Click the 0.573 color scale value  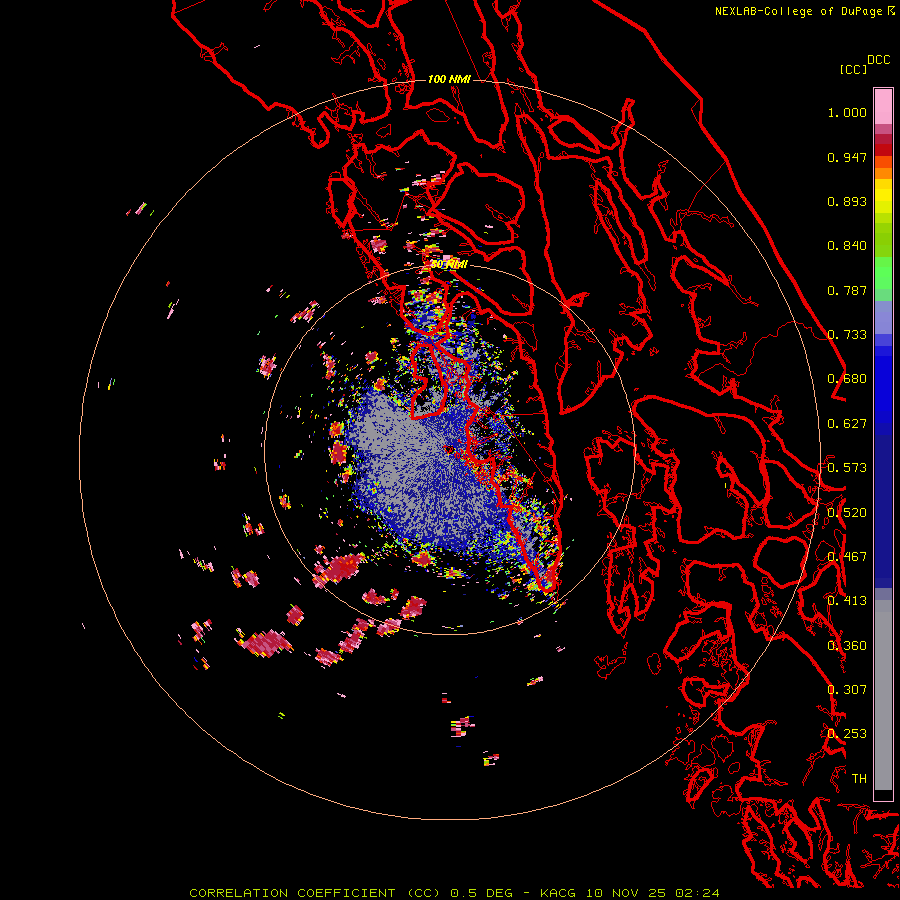[847, 468]
